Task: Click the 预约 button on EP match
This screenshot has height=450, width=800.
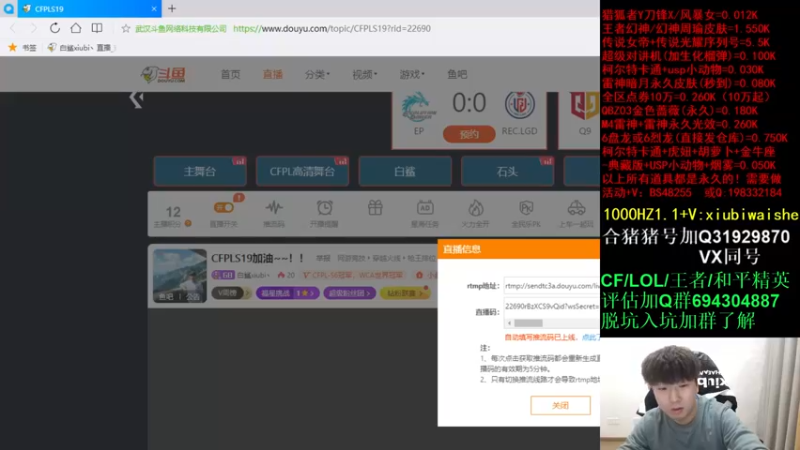Action: (x=469, y=134)
